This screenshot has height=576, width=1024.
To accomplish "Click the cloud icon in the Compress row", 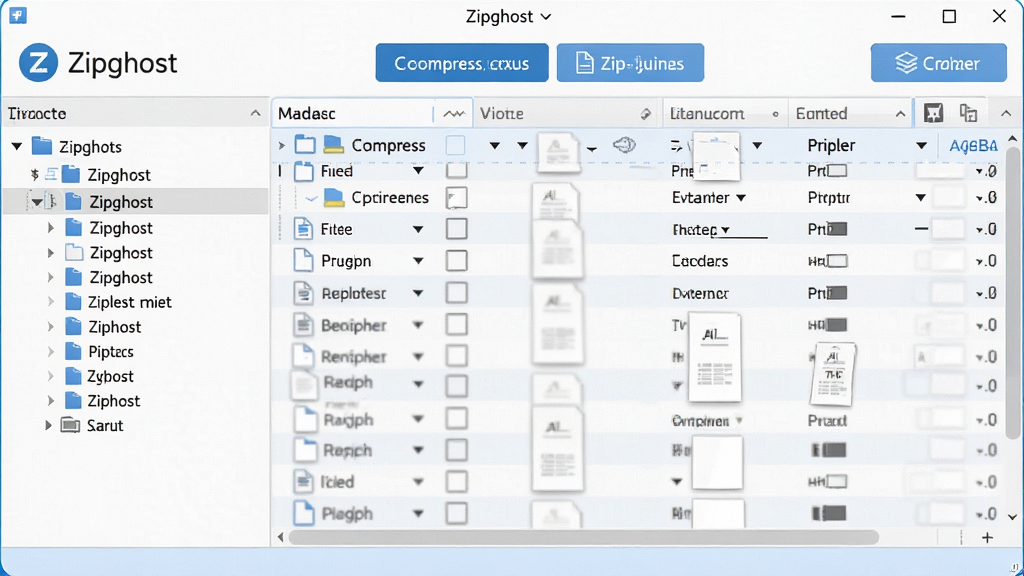I will pos(624,144).
